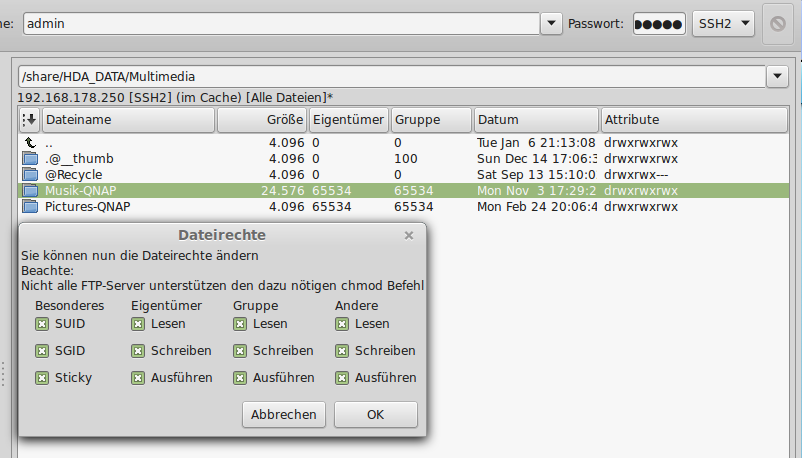Image resolution: width=802 pixels, height=458 pixels.
Task: Sort files by Größe column header
Action: (x=260, y=120)
